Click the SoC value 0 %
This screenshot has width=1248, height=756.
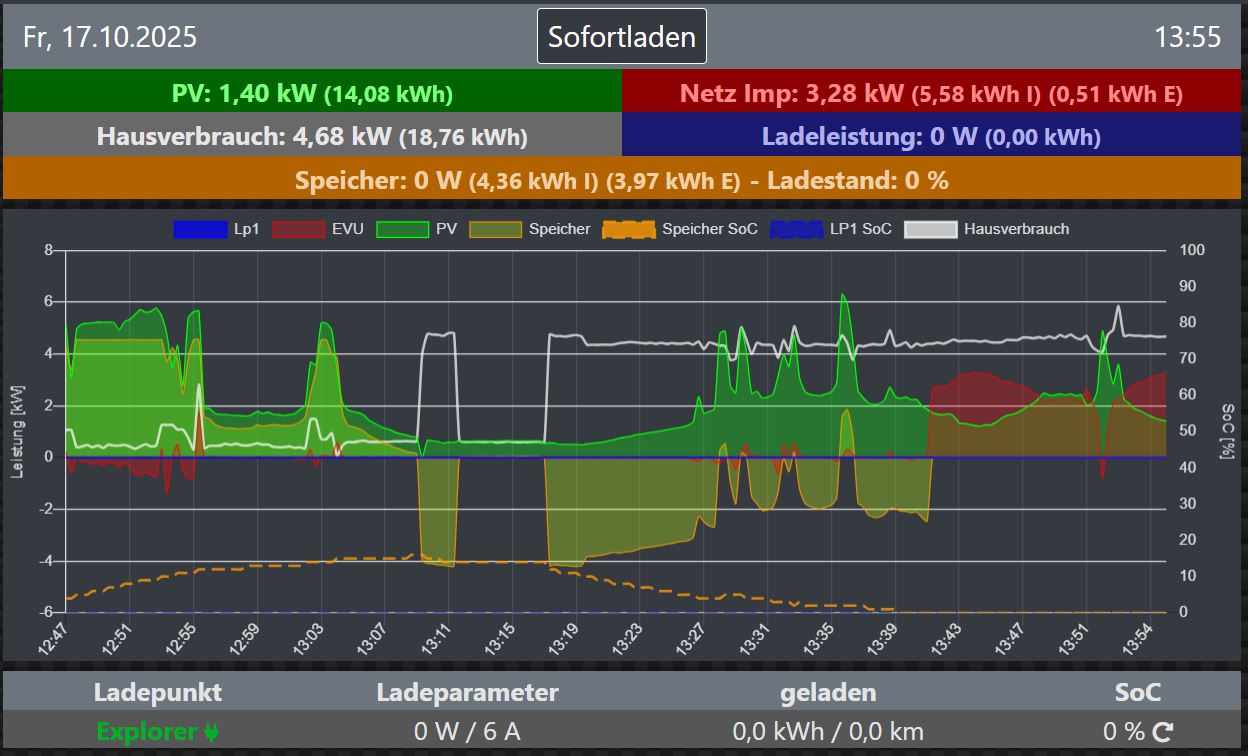[1124, 732]
